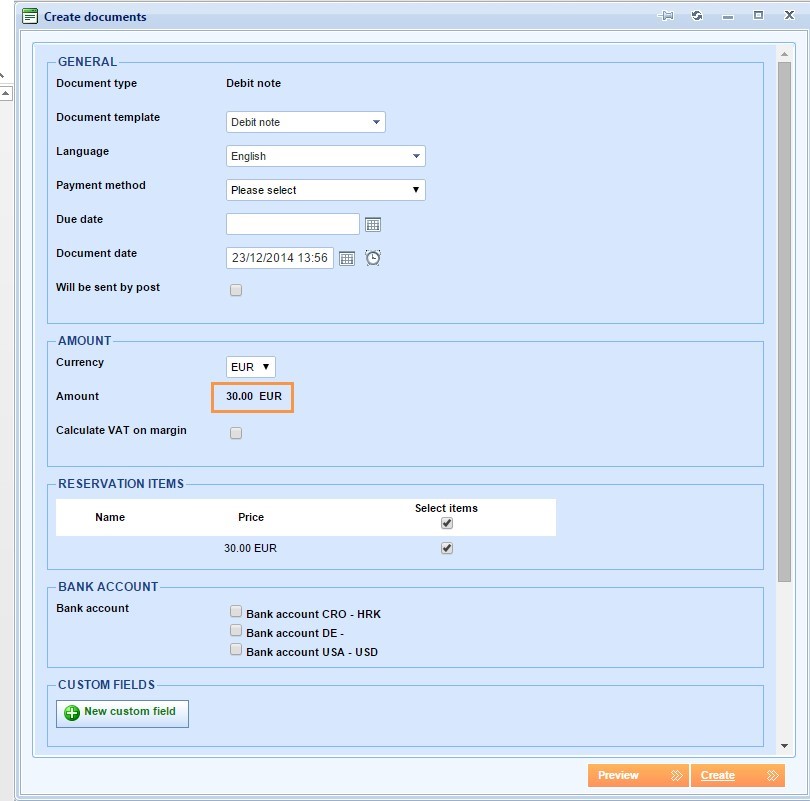
Task: Open the Payment method dropdown
Action: 326,190
